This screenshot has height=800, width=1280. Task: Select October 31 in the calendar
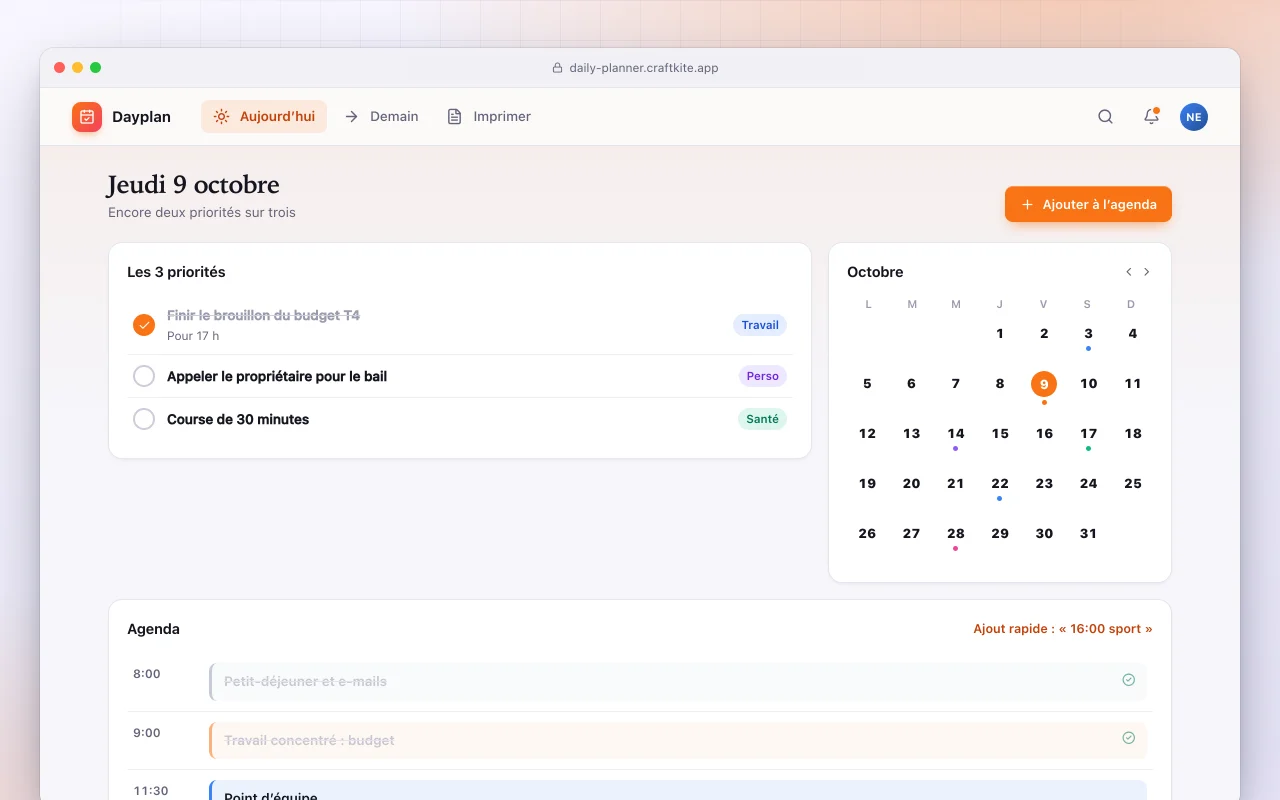point(1088,534)
